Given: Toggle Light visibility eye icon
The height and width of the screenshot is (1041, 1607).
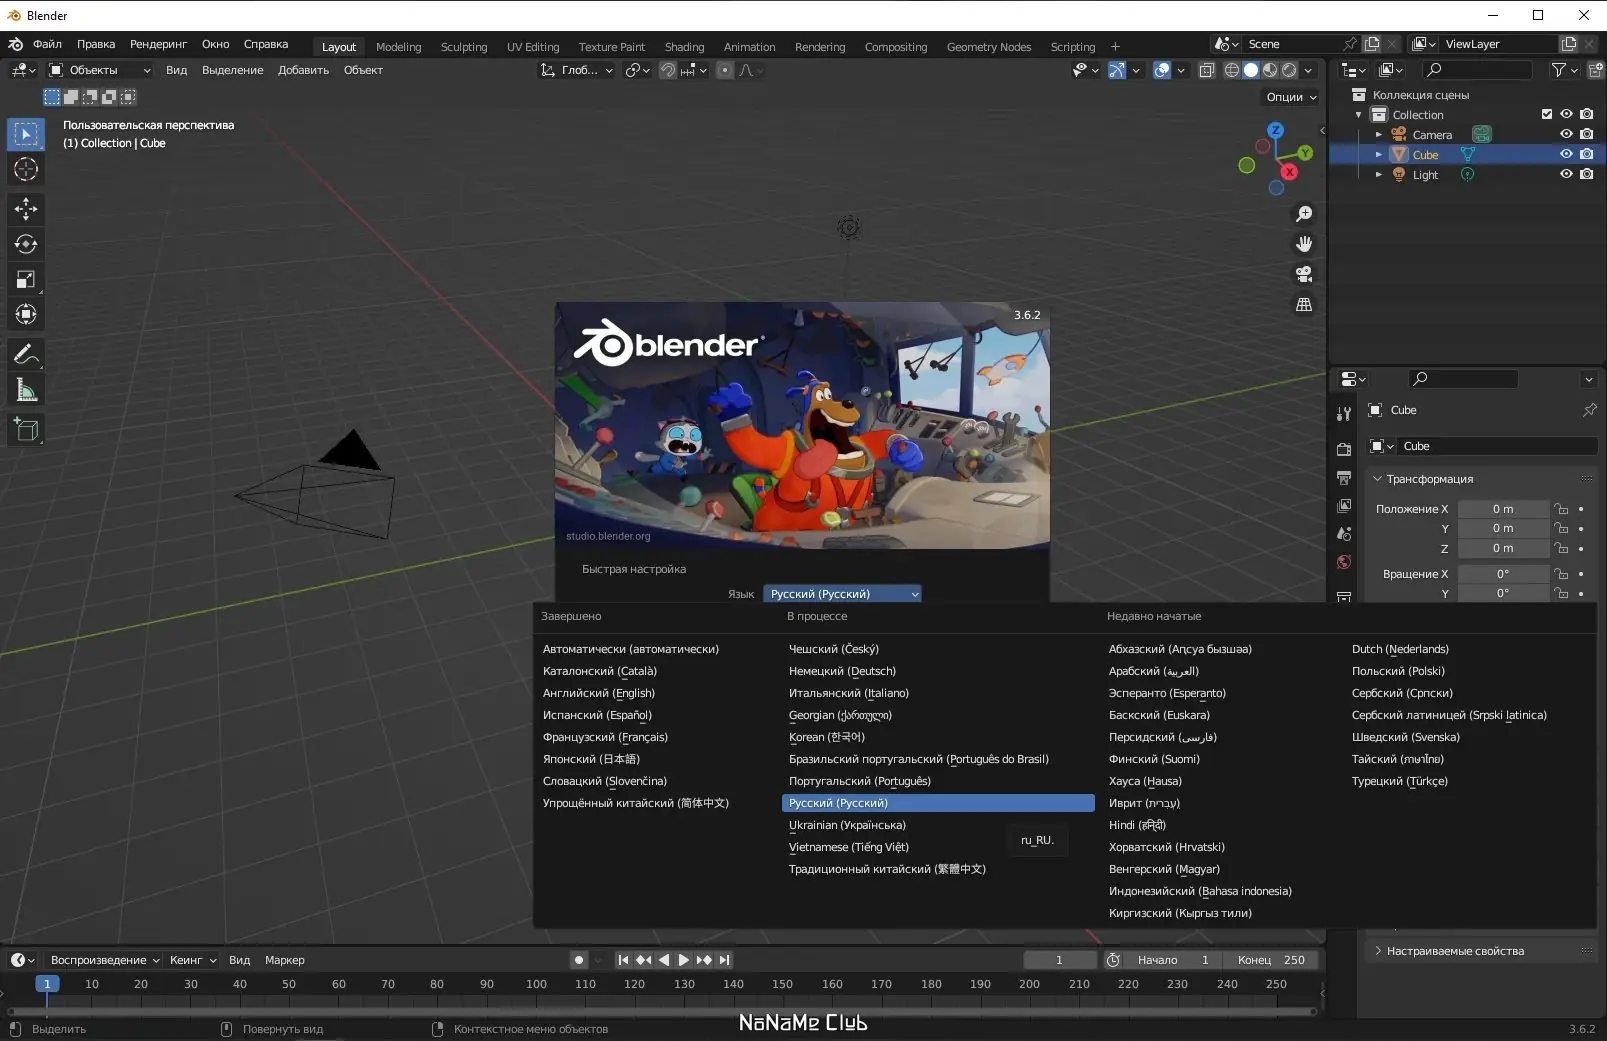Looking at the screenshot, I should click(1566, 174).
